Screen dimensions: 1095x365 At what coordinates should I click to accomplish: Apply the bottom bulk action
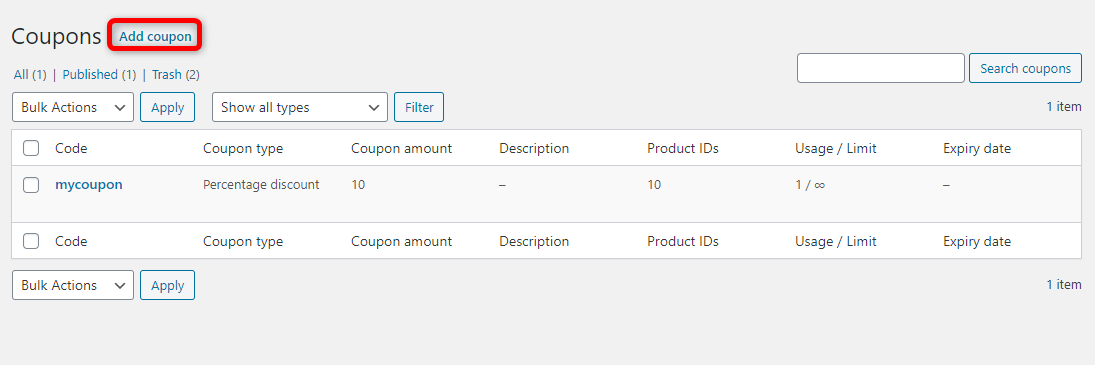click(168, 285)
